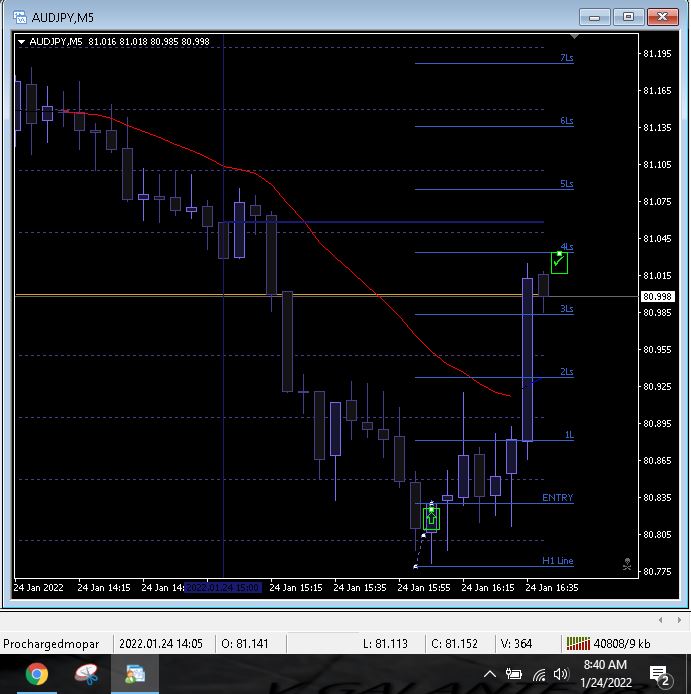Select the 3Ls level line label
The image size is (691, 694).
(x=567, y=308)
